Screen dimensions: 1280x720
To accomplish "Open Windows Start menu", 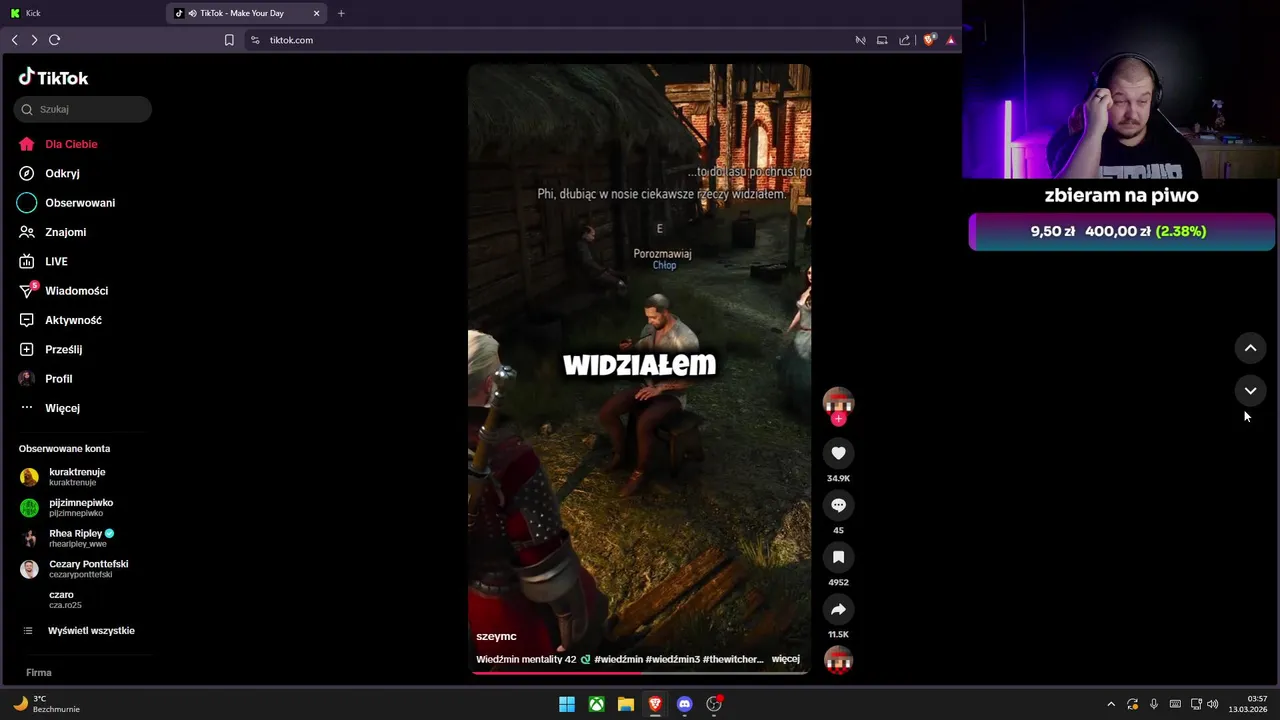I will 567,704.
